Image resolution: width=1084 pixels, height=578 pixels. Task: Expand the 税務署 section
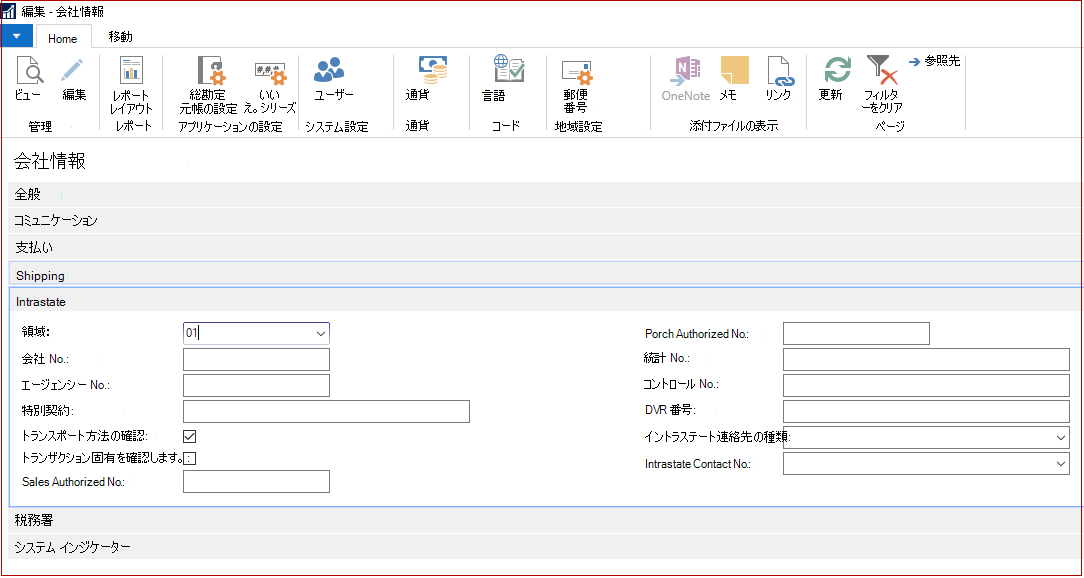pos(545,521)
